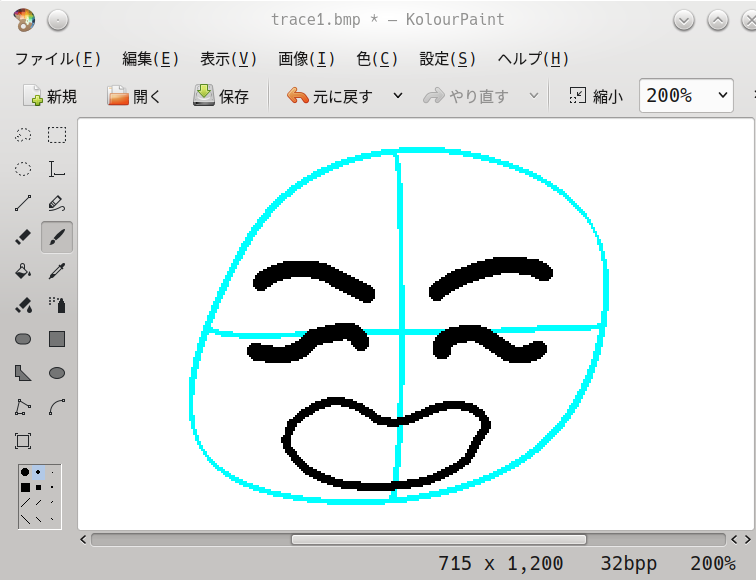Select the rectangular selection tool
The height and width of the screenshot is (580, 756).
point(57,135)
